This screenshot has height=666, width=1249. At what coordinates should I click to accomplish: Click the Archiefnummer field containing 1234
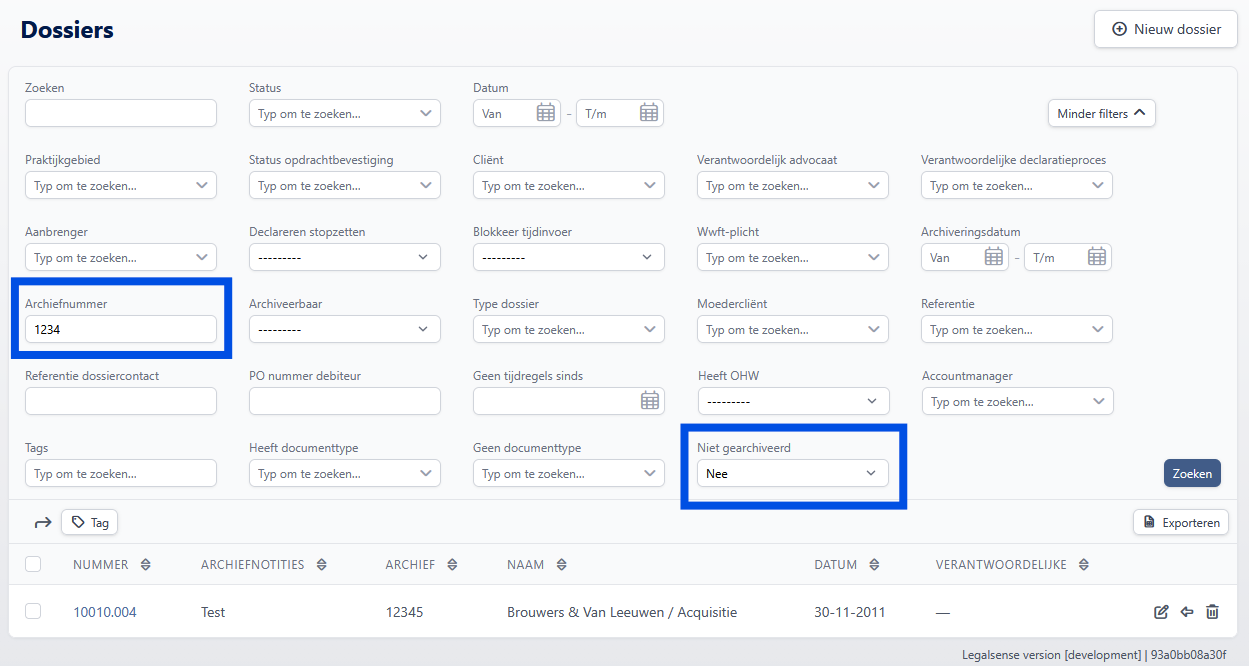point(121,329)
